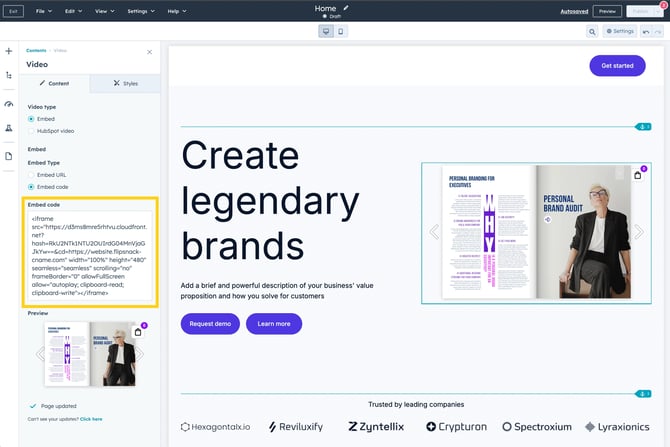Open the File menu
Screen dimensions: 670x447
[x=44, y=11]
